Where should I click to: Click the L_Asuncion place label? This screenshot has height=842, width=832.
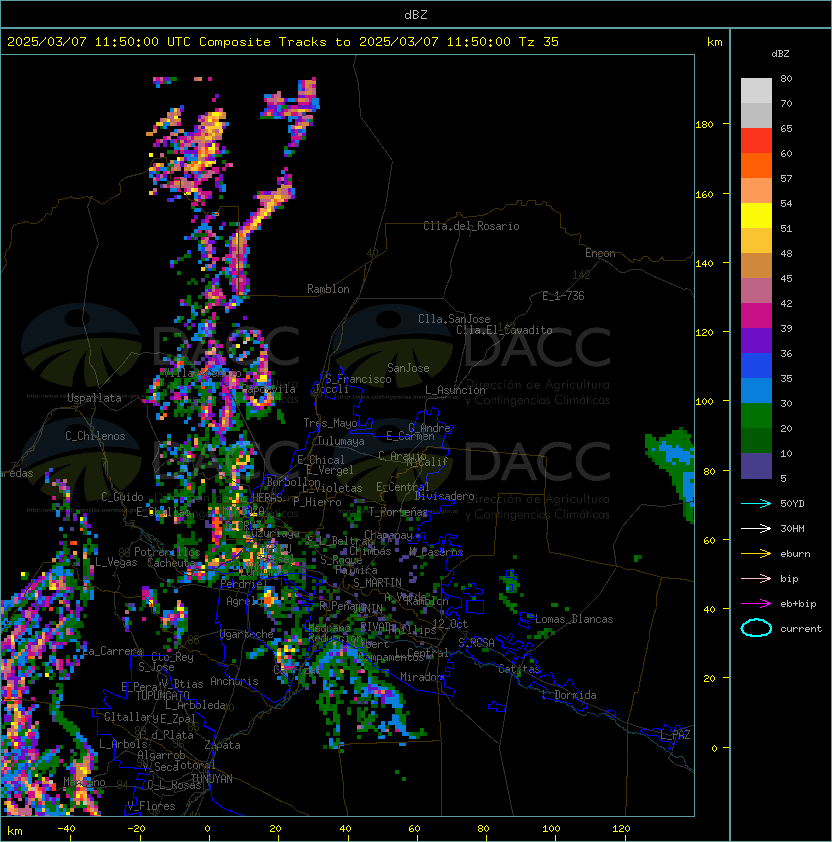455,390
